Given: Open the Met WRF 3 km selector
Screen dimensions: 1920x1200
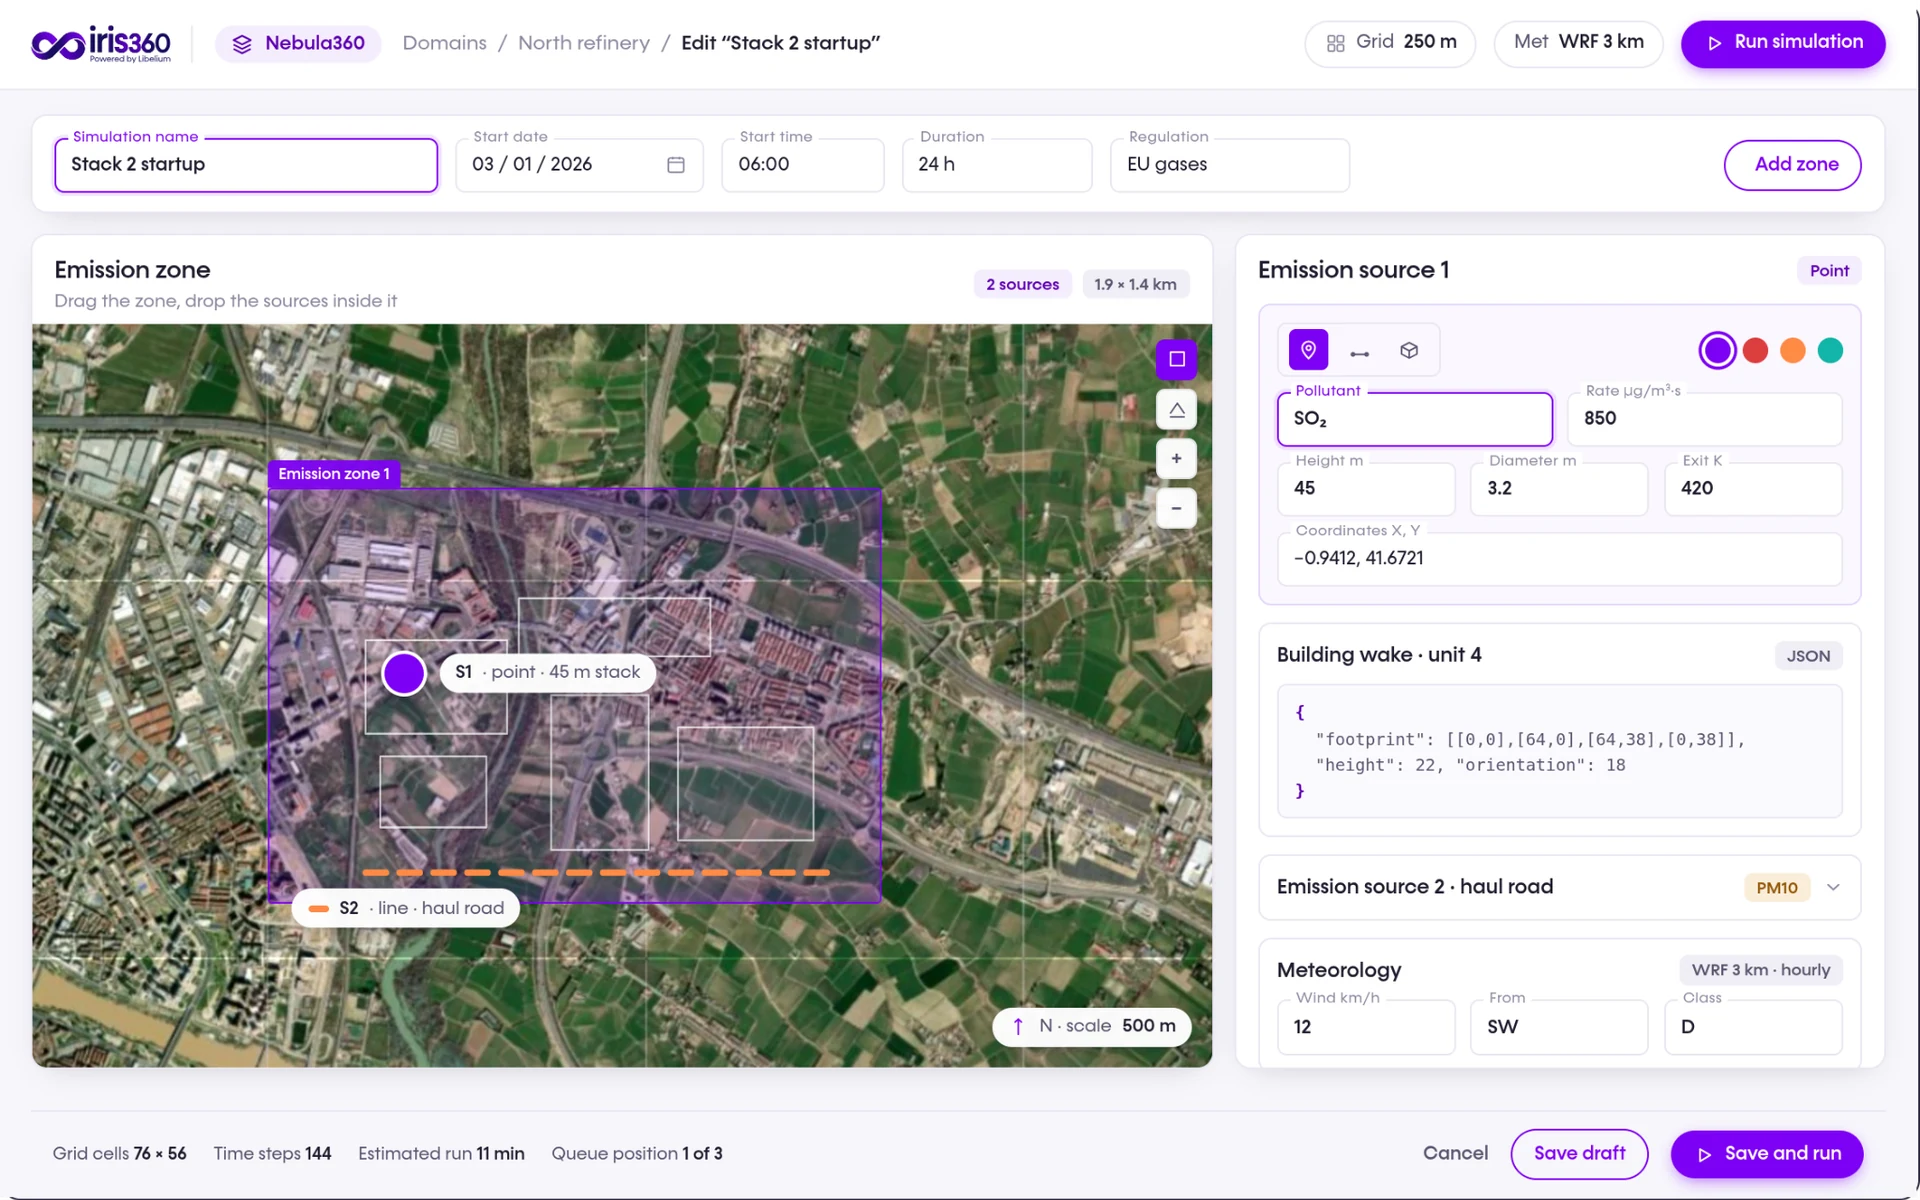Looking at the screenshot, I should pos(1578,43).
